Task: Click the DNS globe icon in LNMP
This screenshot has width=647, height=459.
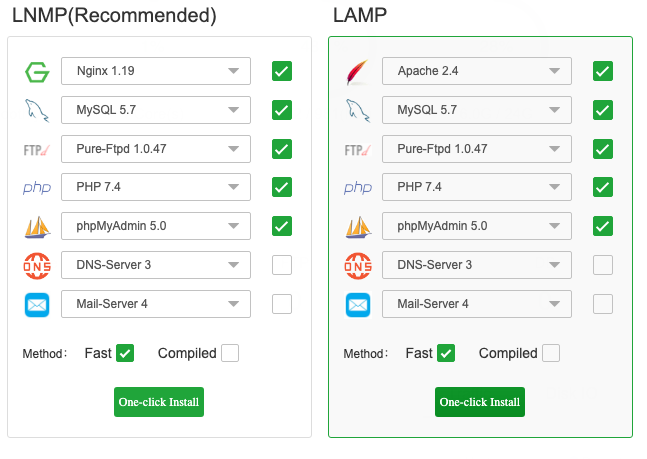Action: coord(37,266)
